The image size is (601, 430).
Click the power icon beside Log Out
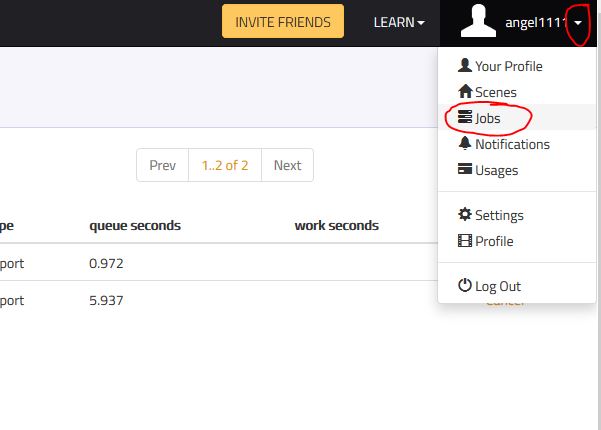[465, 285]
